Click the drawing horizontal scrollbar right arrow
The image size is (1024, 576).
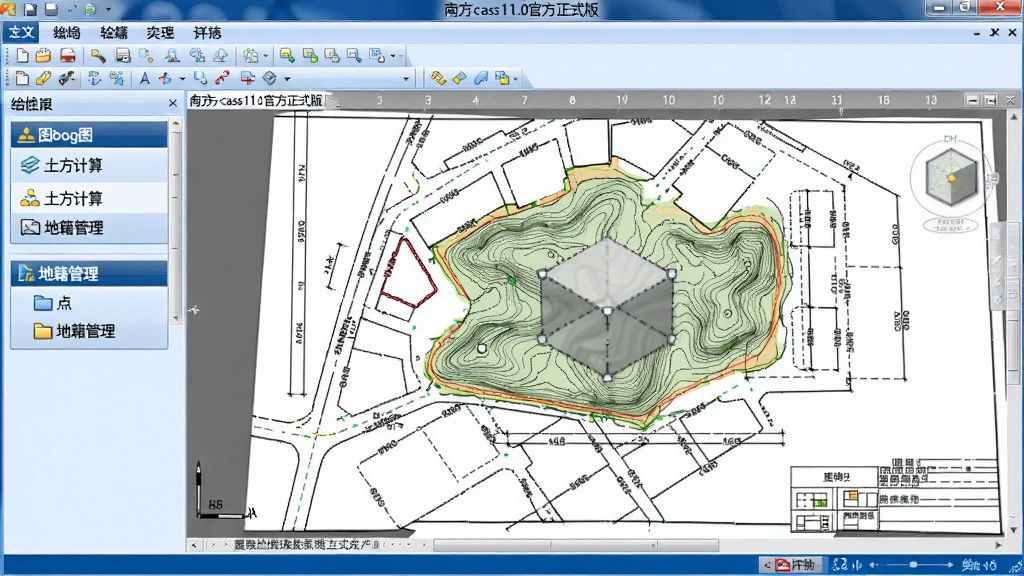click(998, 545)
